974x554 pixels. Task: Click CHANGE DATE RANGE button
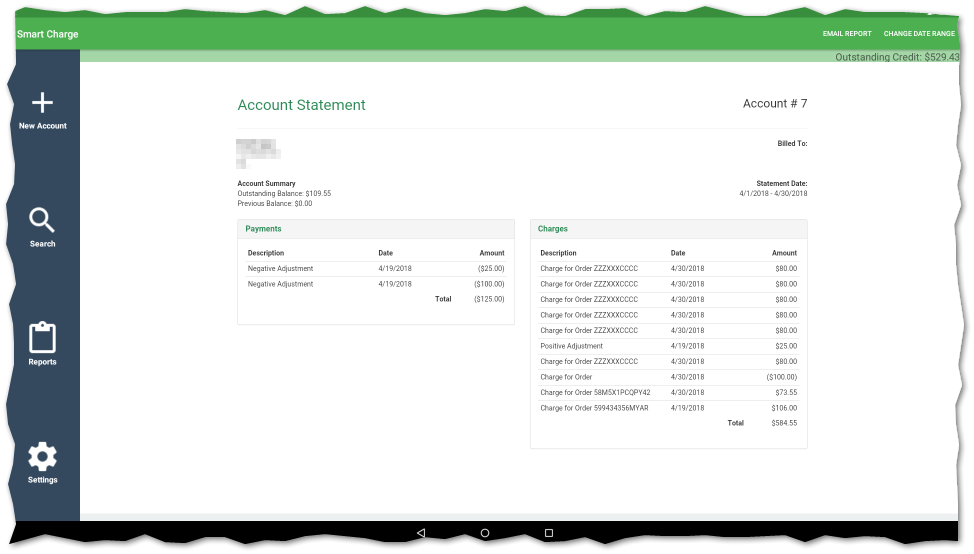(919, 34)
